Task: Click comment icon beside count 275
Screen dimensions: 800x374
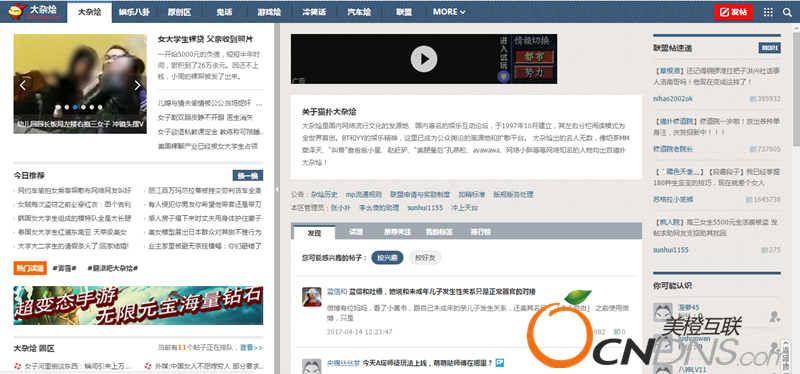Action: (764, 250)
